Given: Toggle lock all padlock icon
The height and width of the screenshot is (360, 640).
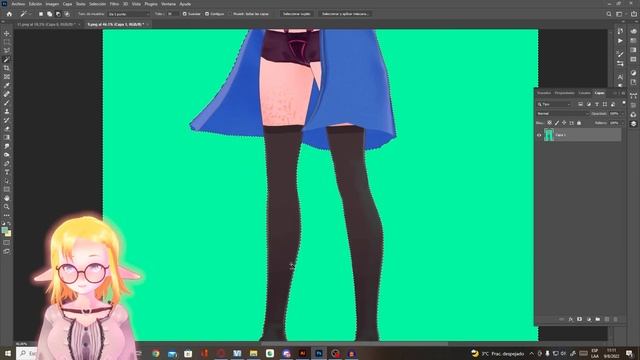Looking at the screenshot, I should click(x=579, y=123).
